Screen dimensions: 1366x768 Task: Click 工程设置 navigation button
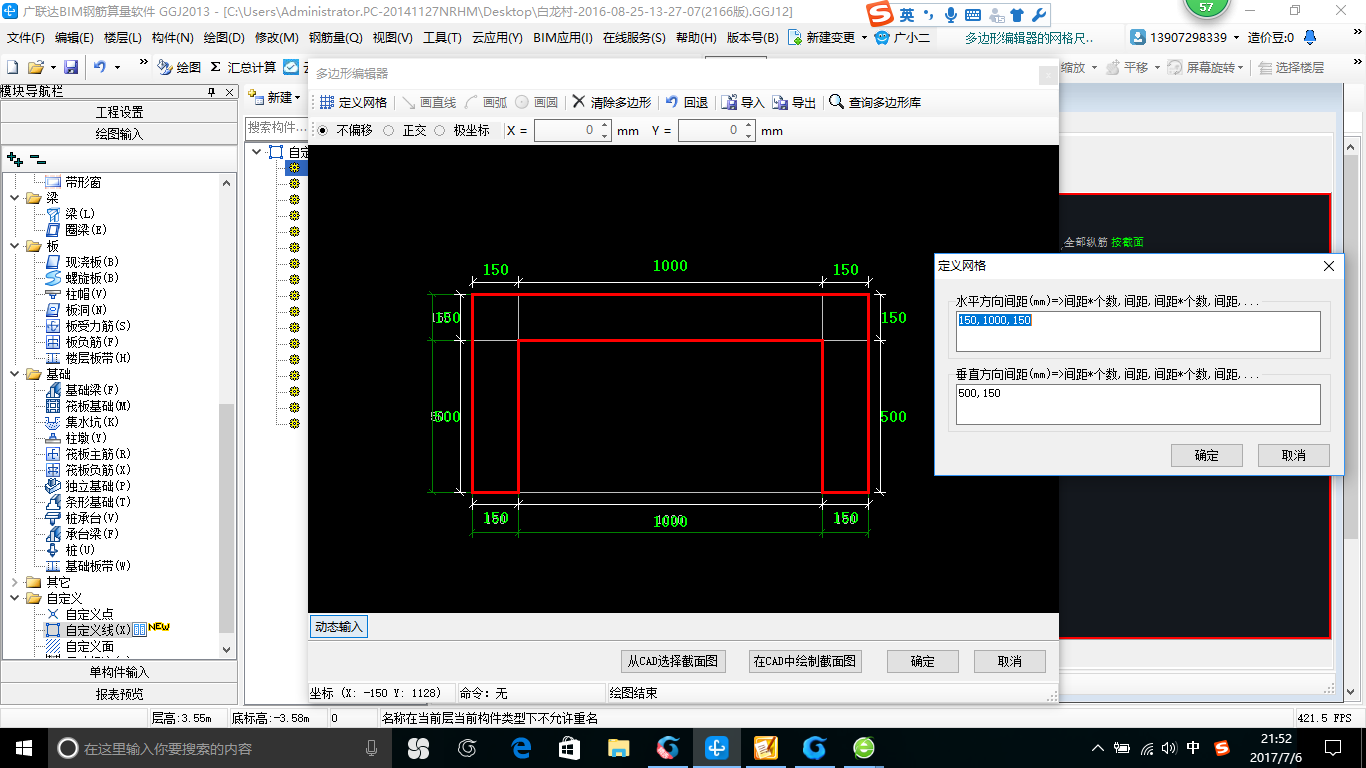pyautogui.click(x=120, y=112)
